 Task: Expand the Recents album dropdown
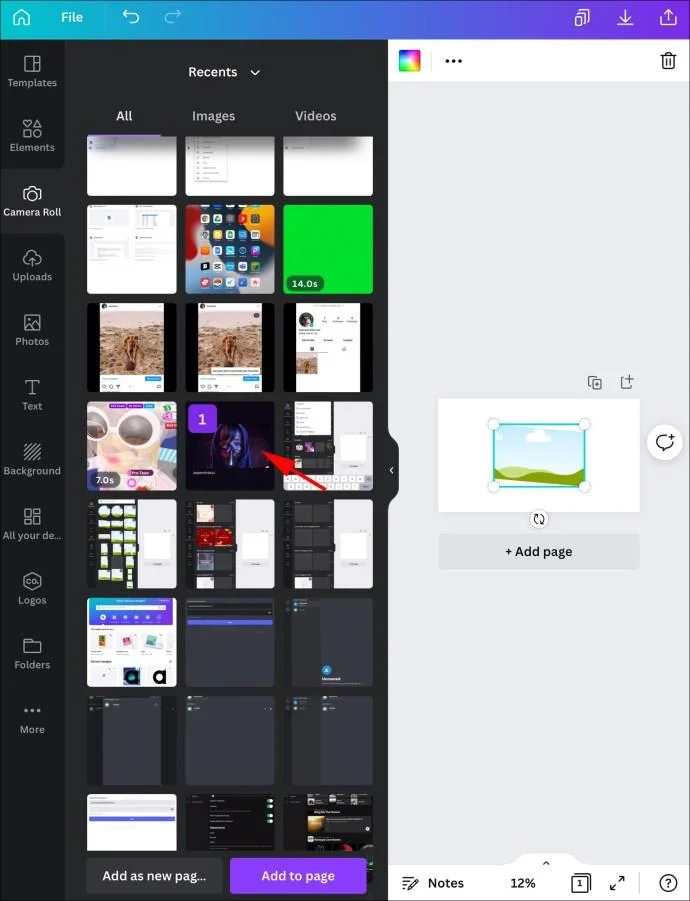224,72
